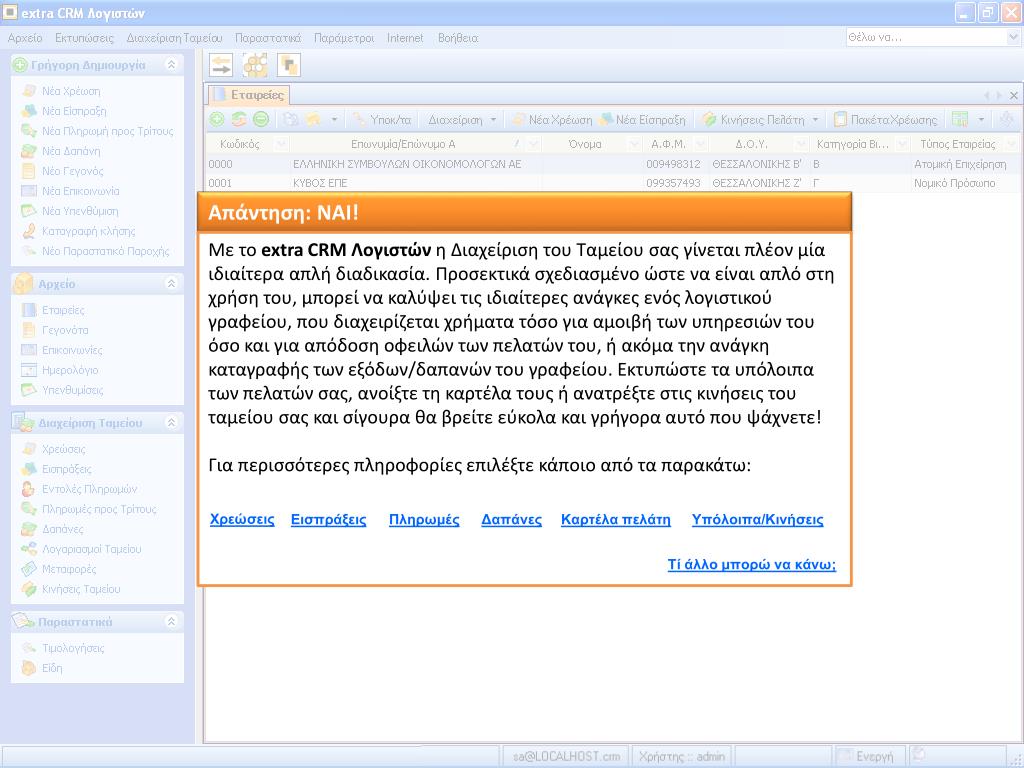Open Είδη under Παραστατικά
This screenshot has height=768, width=1024.
[52, 668]
